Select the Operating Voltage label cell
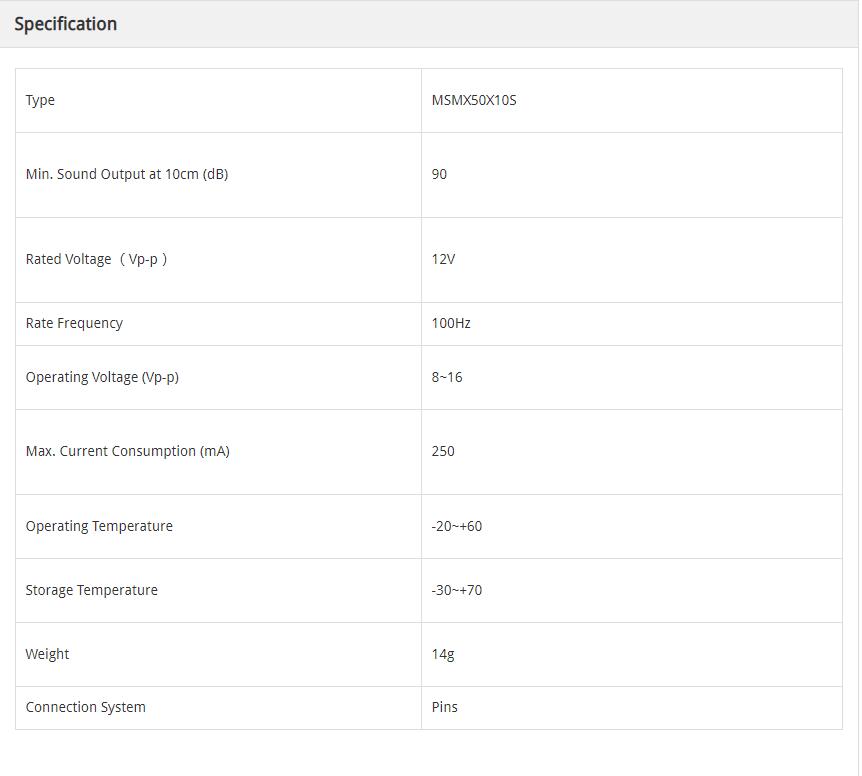 pos(102,377)
